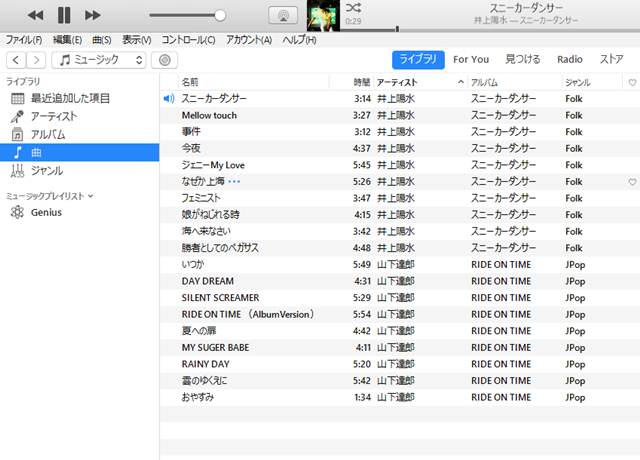Viewport: 640px width, 460px height.
Task: Pause the currently playing song
Action: [64, 16]
